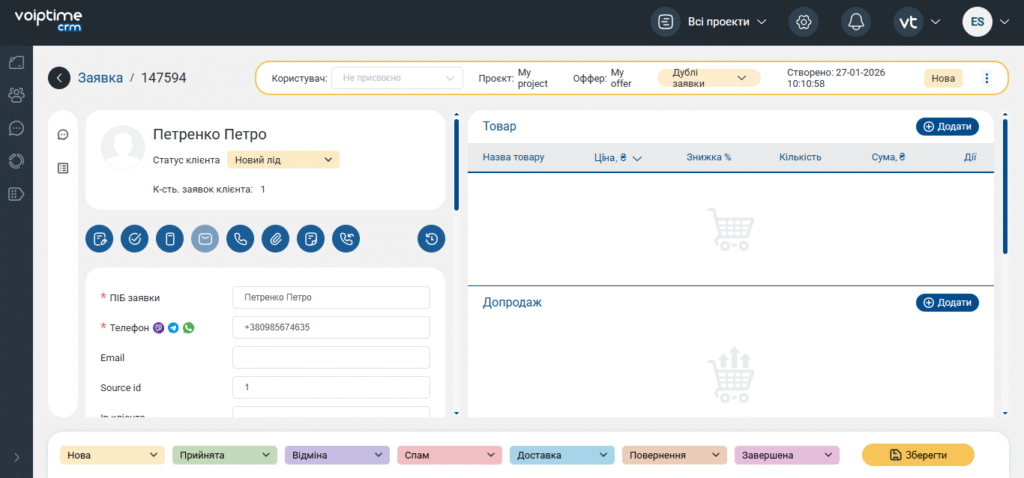Screen dimensions: 1024x478
Task: Open the clients (people) sidebar icon
Action: pos(16,95)
